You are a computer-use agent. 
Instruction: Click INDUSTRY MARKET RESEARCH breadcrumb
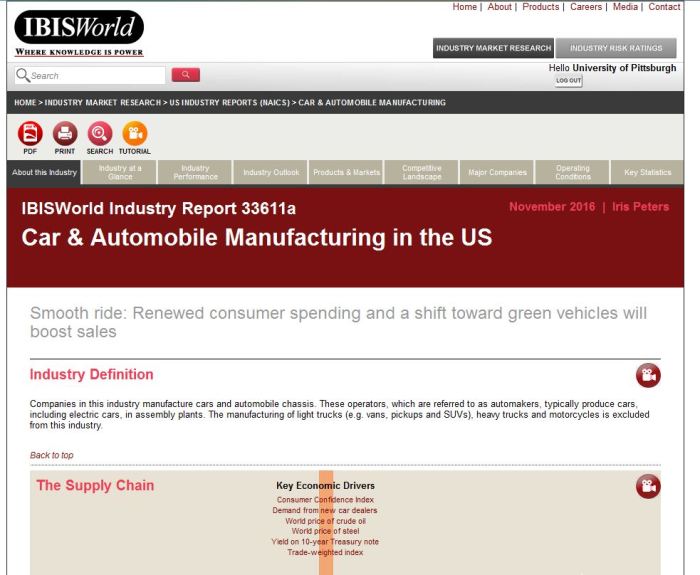103,103
